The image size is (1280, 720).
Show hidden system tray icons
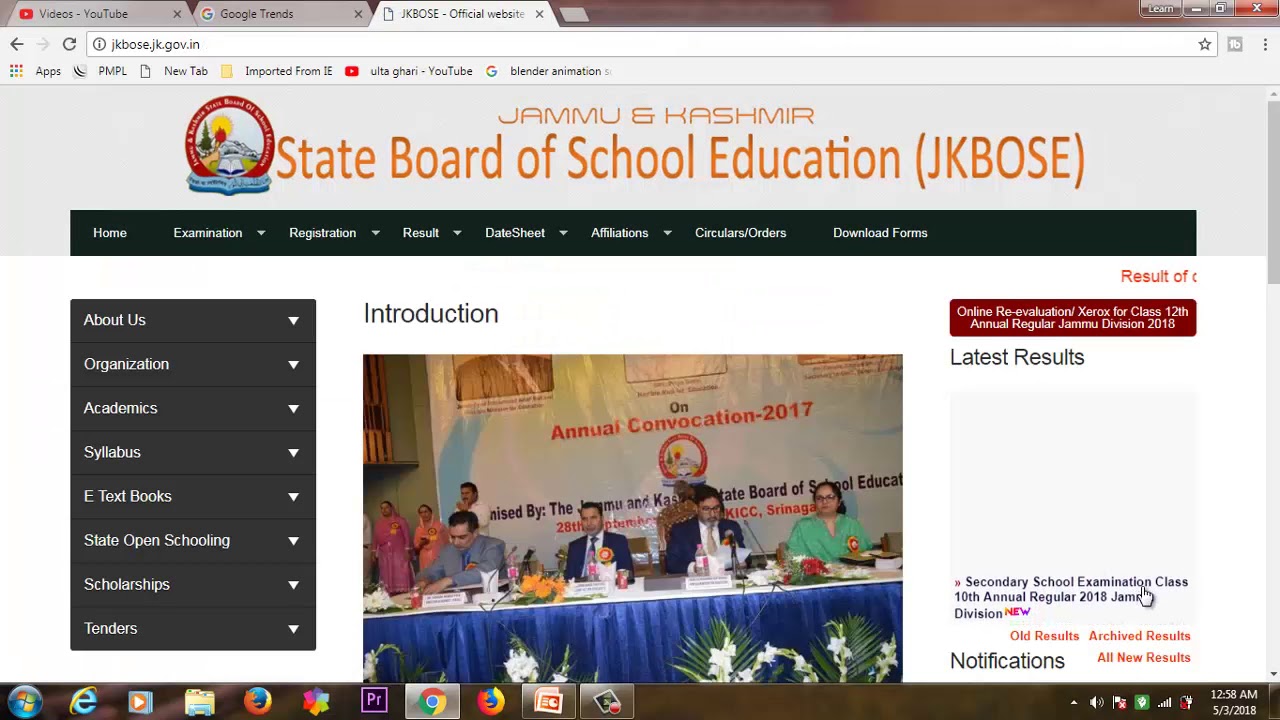1073,702
